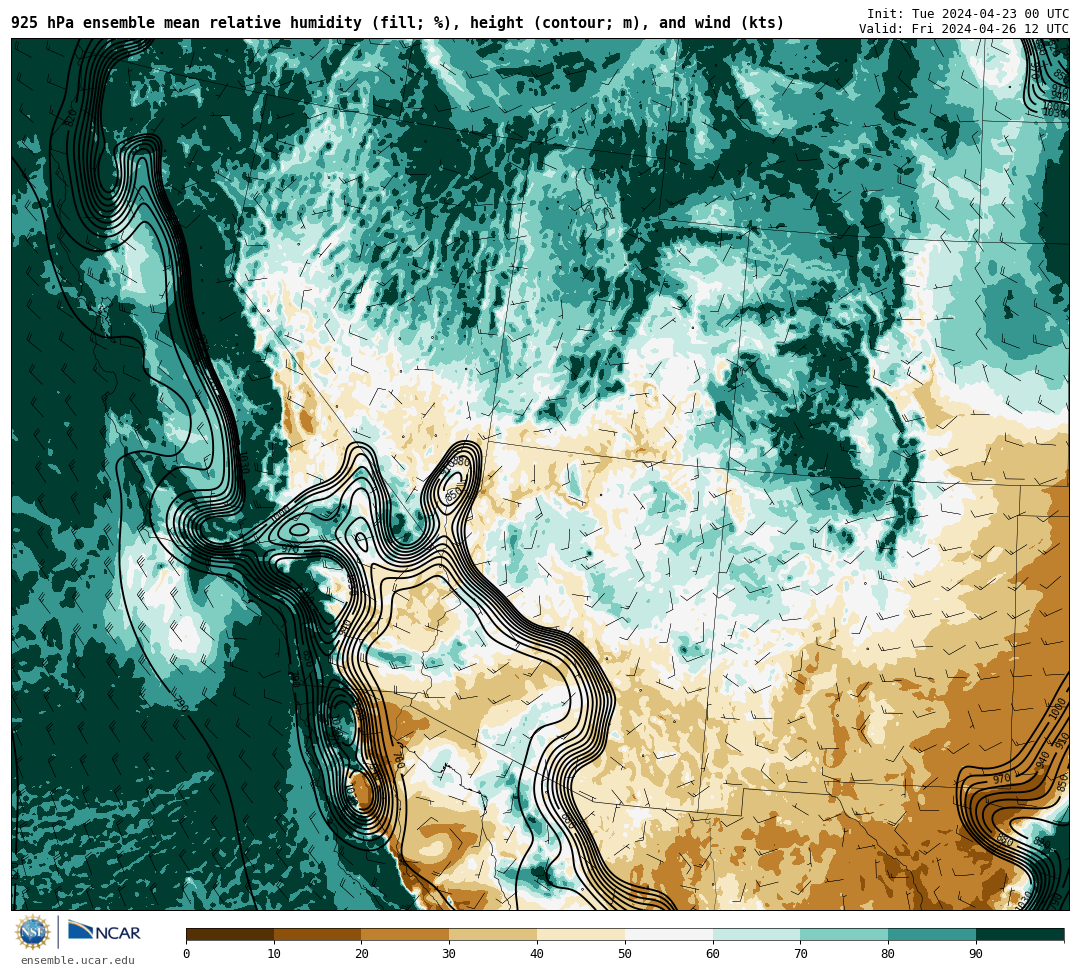
Task: Click the 10-20 brown colorbar segment
Action: click(318, 934)
